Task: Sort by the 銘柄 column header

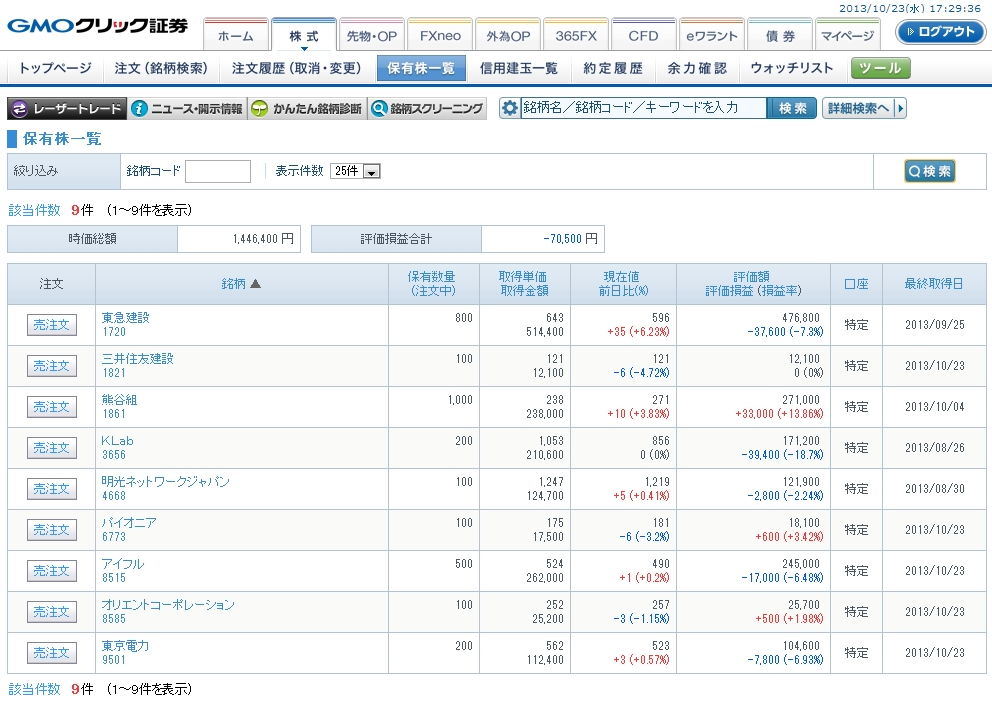Action: pos(241,284)
